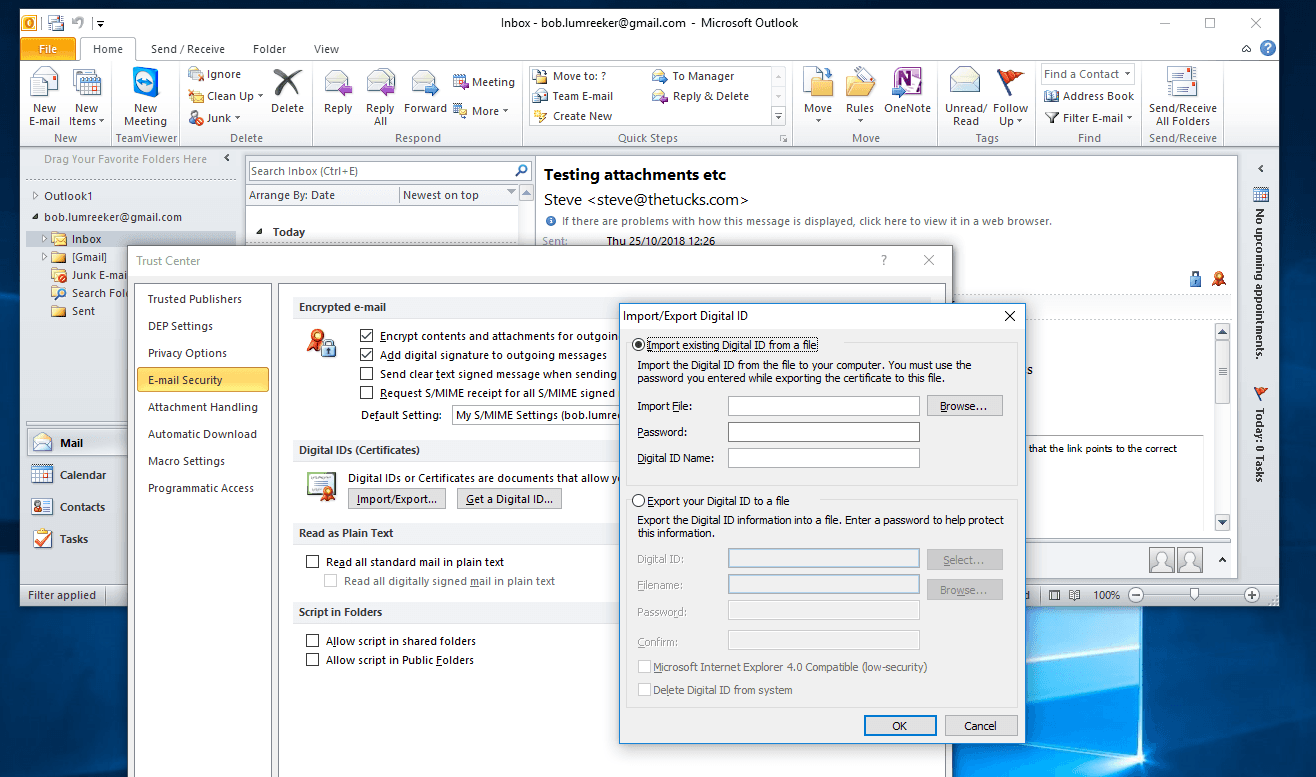Open the Clean Up dropdown

pos(226,96)
